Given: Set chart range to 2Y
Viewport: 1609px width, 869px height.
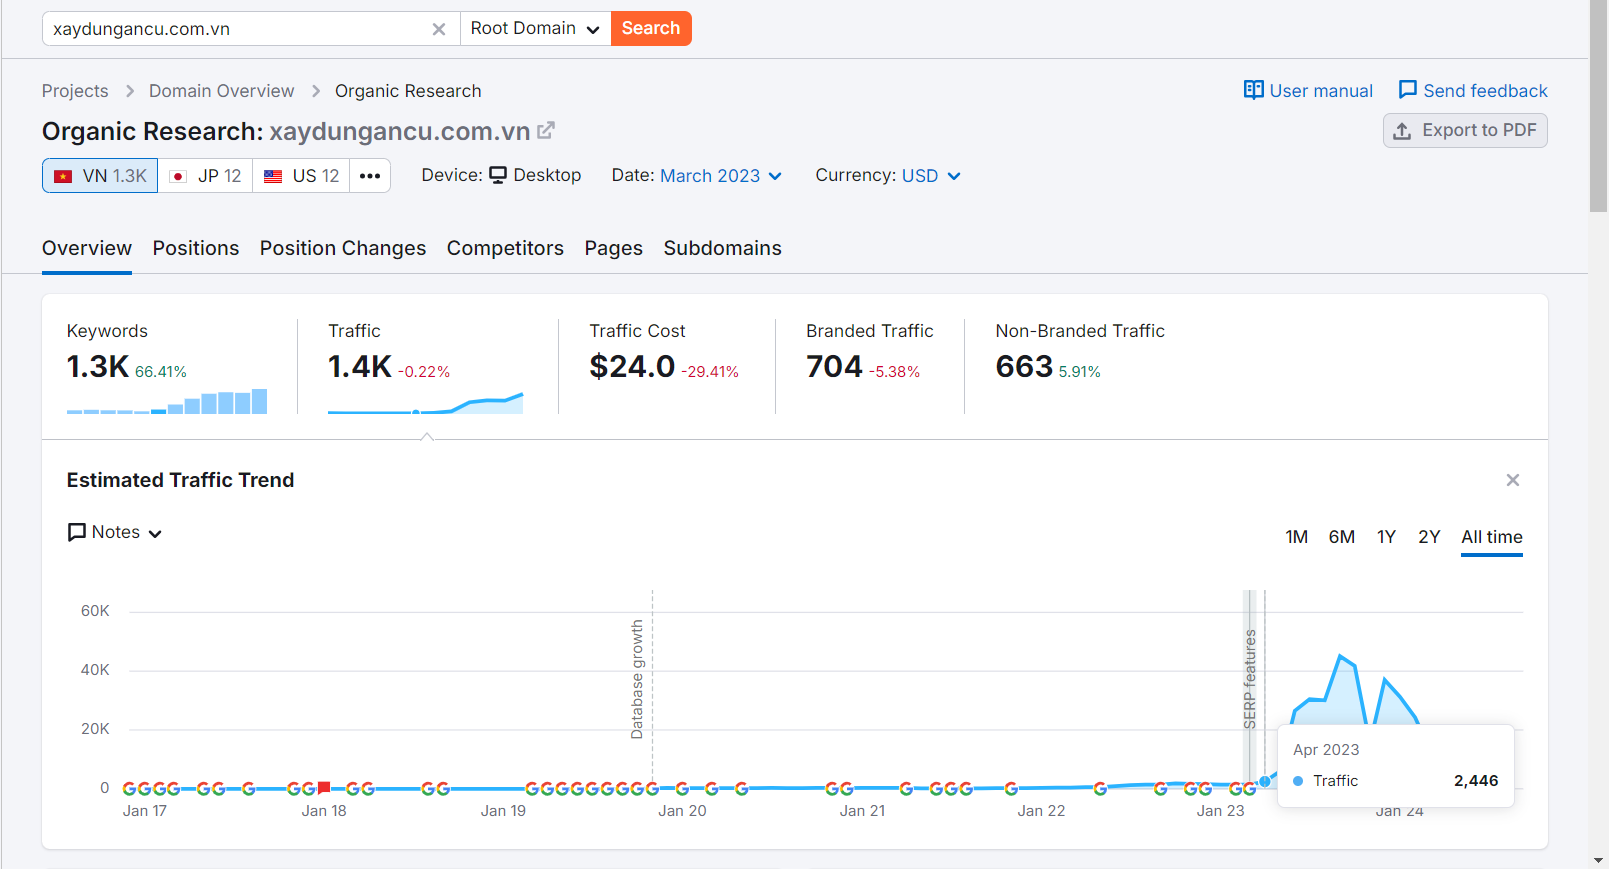Looking at the screenshot, I should [x=1429, y=537].
